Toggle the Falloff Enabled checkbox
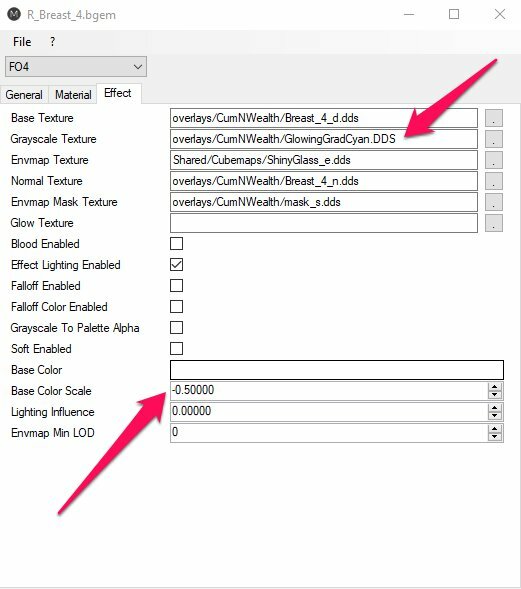The height and width of the screenshot is (589, 521). [x=177, y=286]
